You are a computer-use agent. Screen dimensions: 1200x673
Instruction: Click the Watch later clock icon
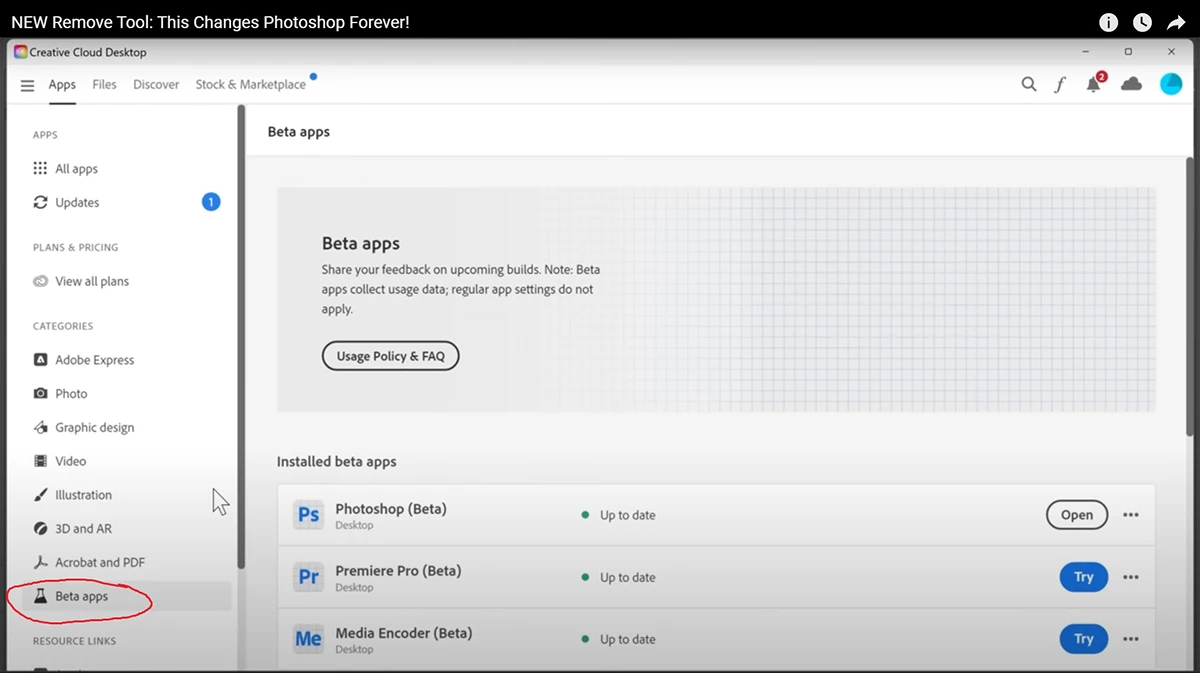1142,22
